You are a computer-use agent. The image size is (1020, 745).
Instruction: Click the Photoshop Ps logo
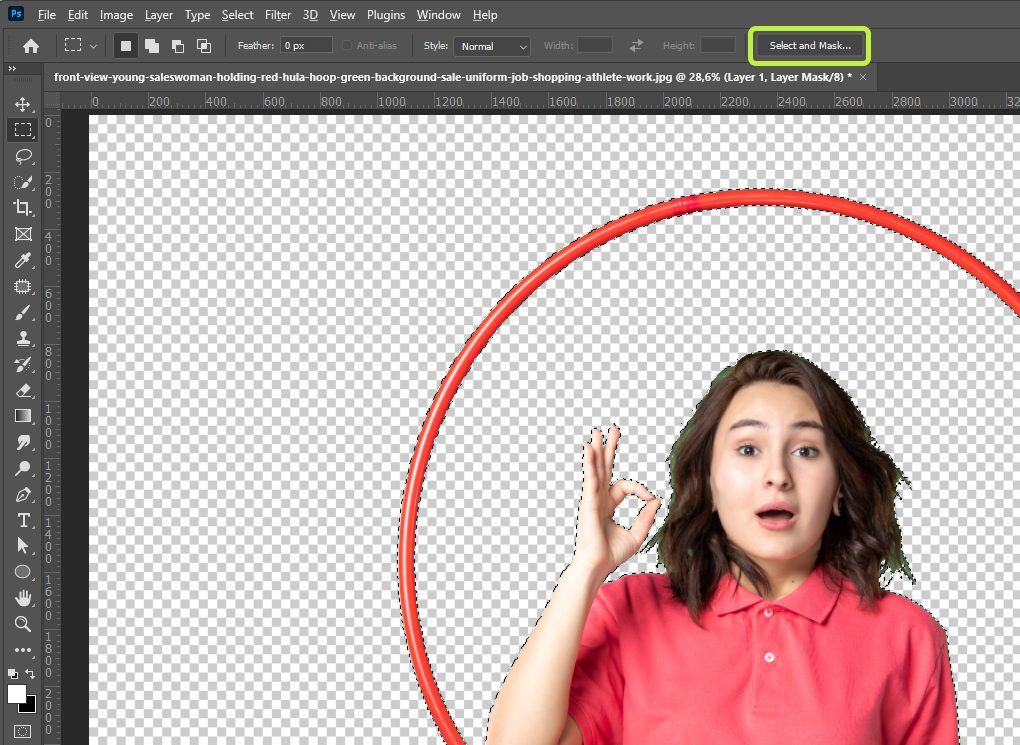[16, 13]
